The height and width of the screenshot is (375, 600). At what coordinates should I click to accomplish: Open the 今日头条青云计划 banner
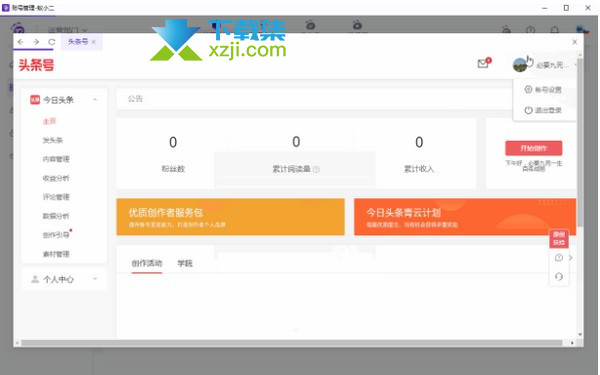[x=465, y=217]
